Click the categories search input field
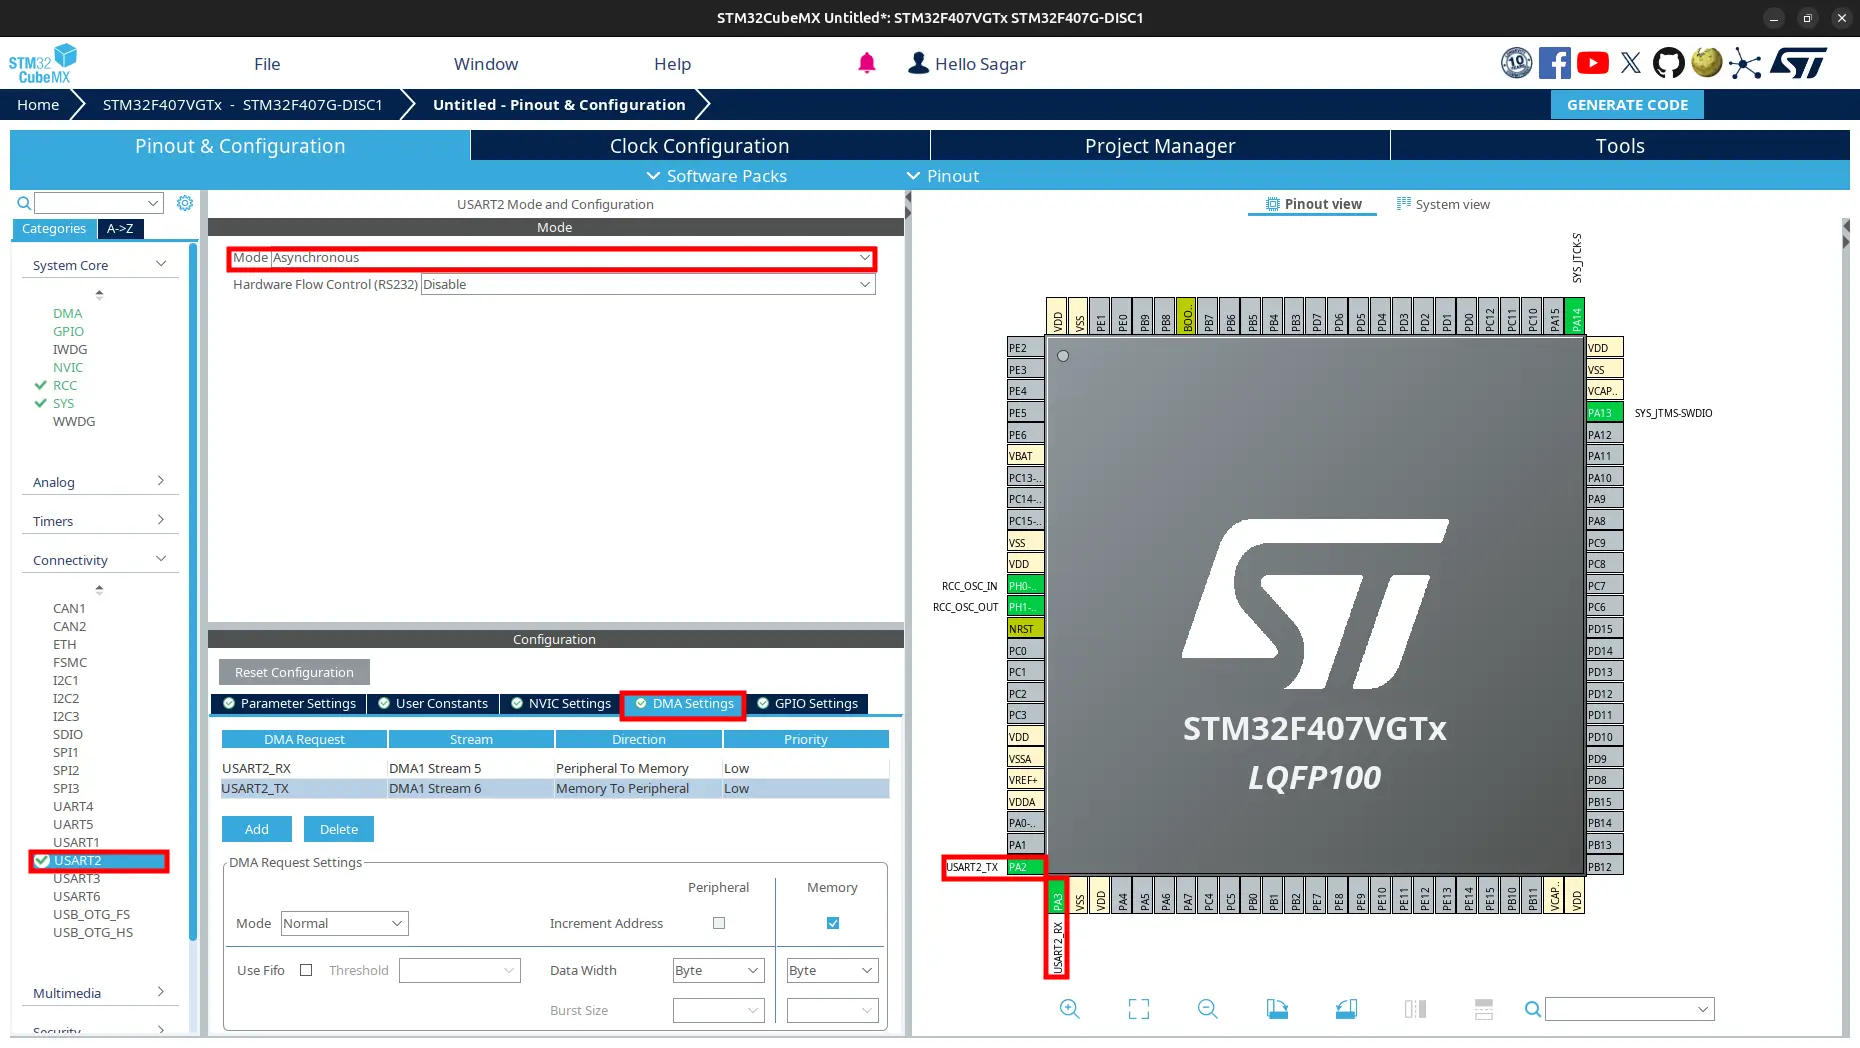This screenshot has width=1860, height=1048. point(98,203)
